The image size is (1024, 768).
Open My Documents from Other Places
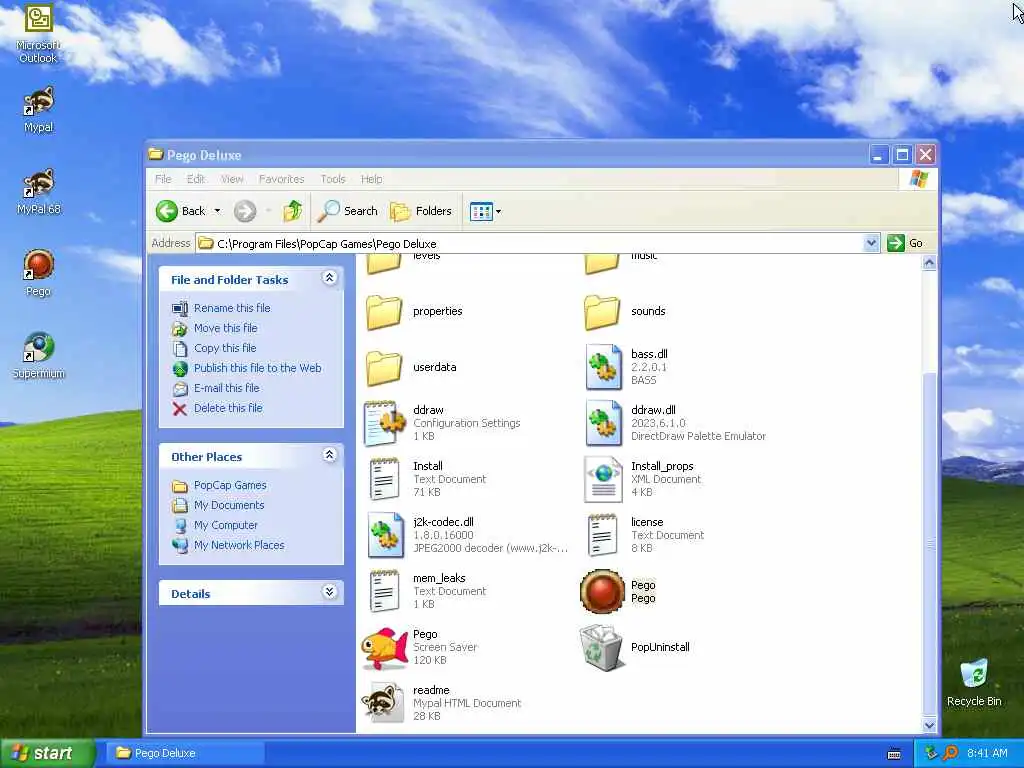(x=229, y=505)
